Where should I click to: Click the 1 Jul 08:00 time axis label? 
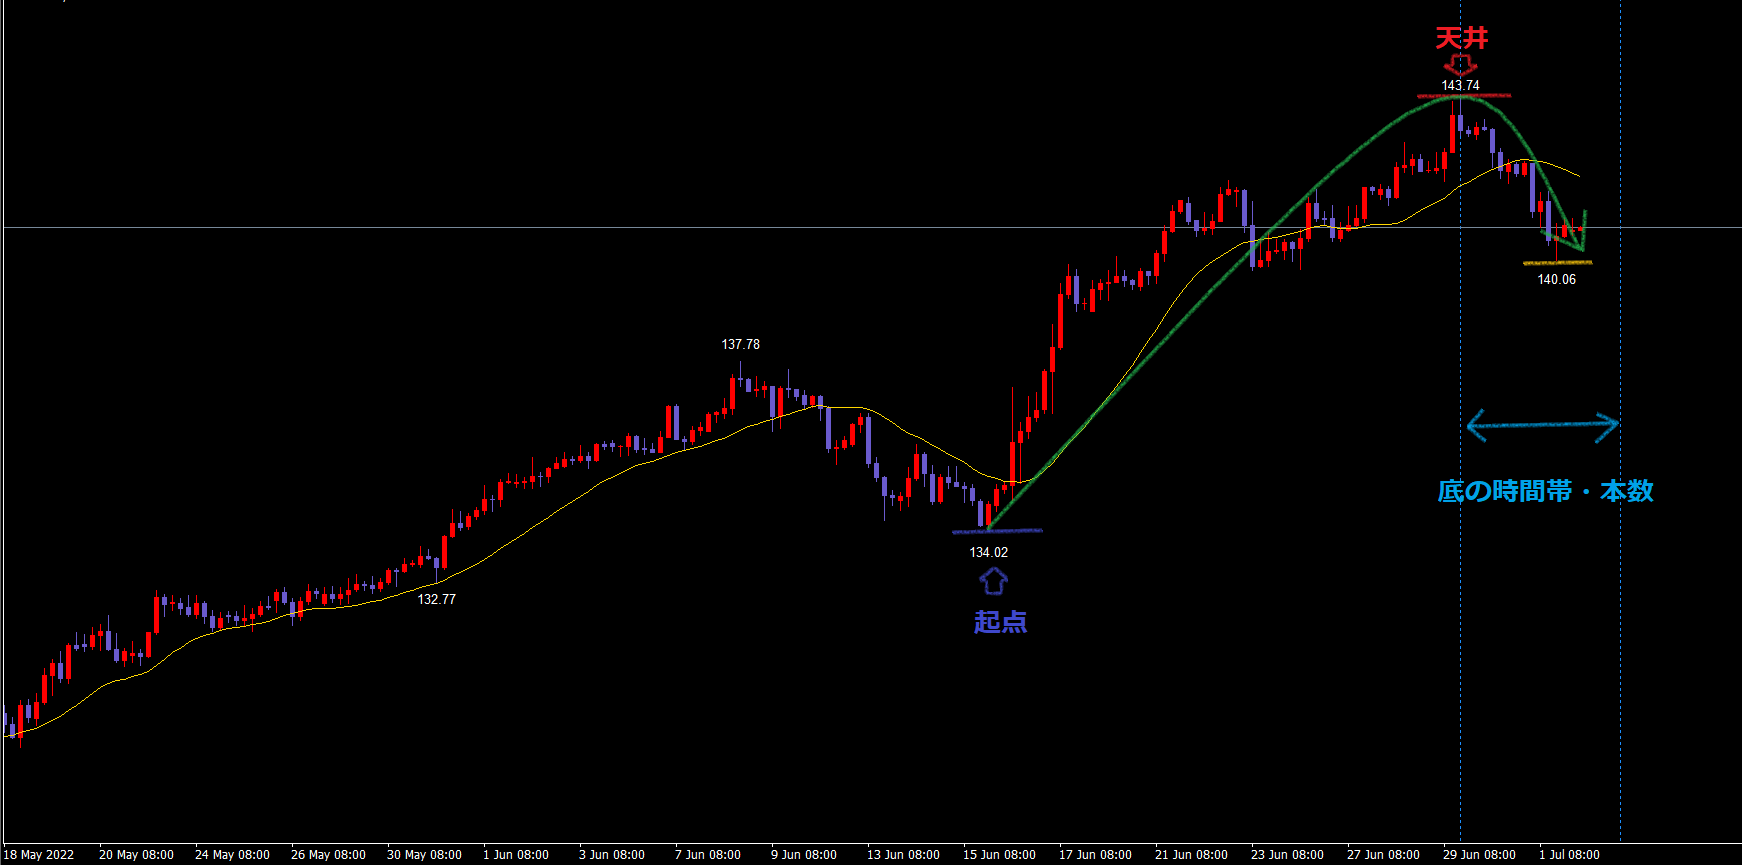point(1568,855)
